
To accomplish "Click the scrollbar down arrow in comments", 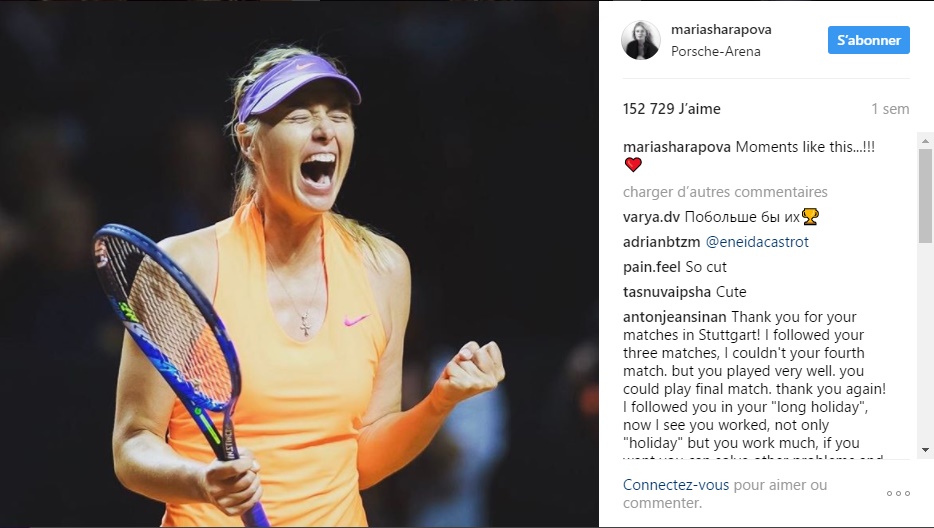I will pos(925,450).
